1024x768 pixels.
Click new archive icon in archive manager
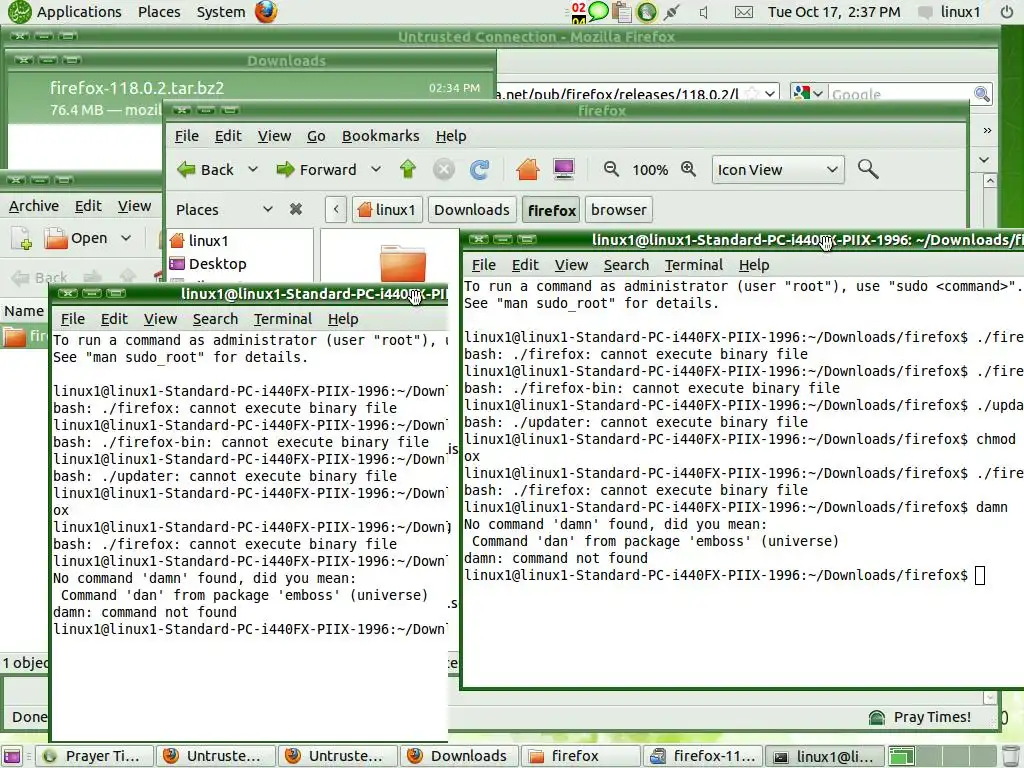(22, 238)
